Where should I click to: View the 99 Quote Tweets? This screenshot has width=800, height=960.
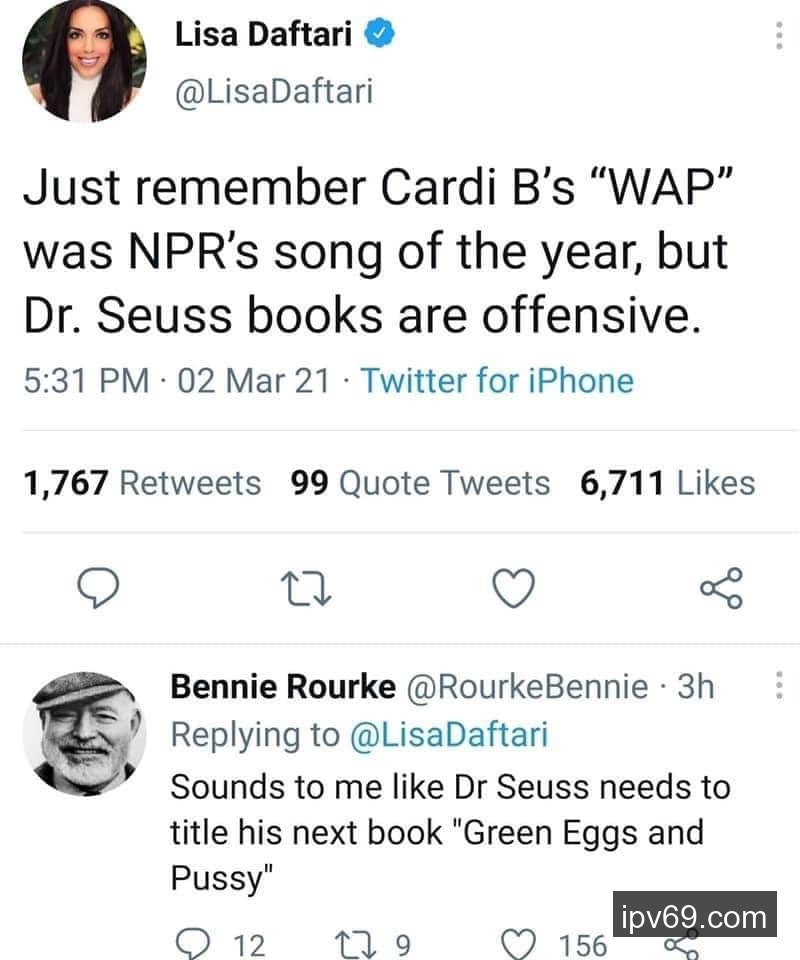tap(420, 483)
